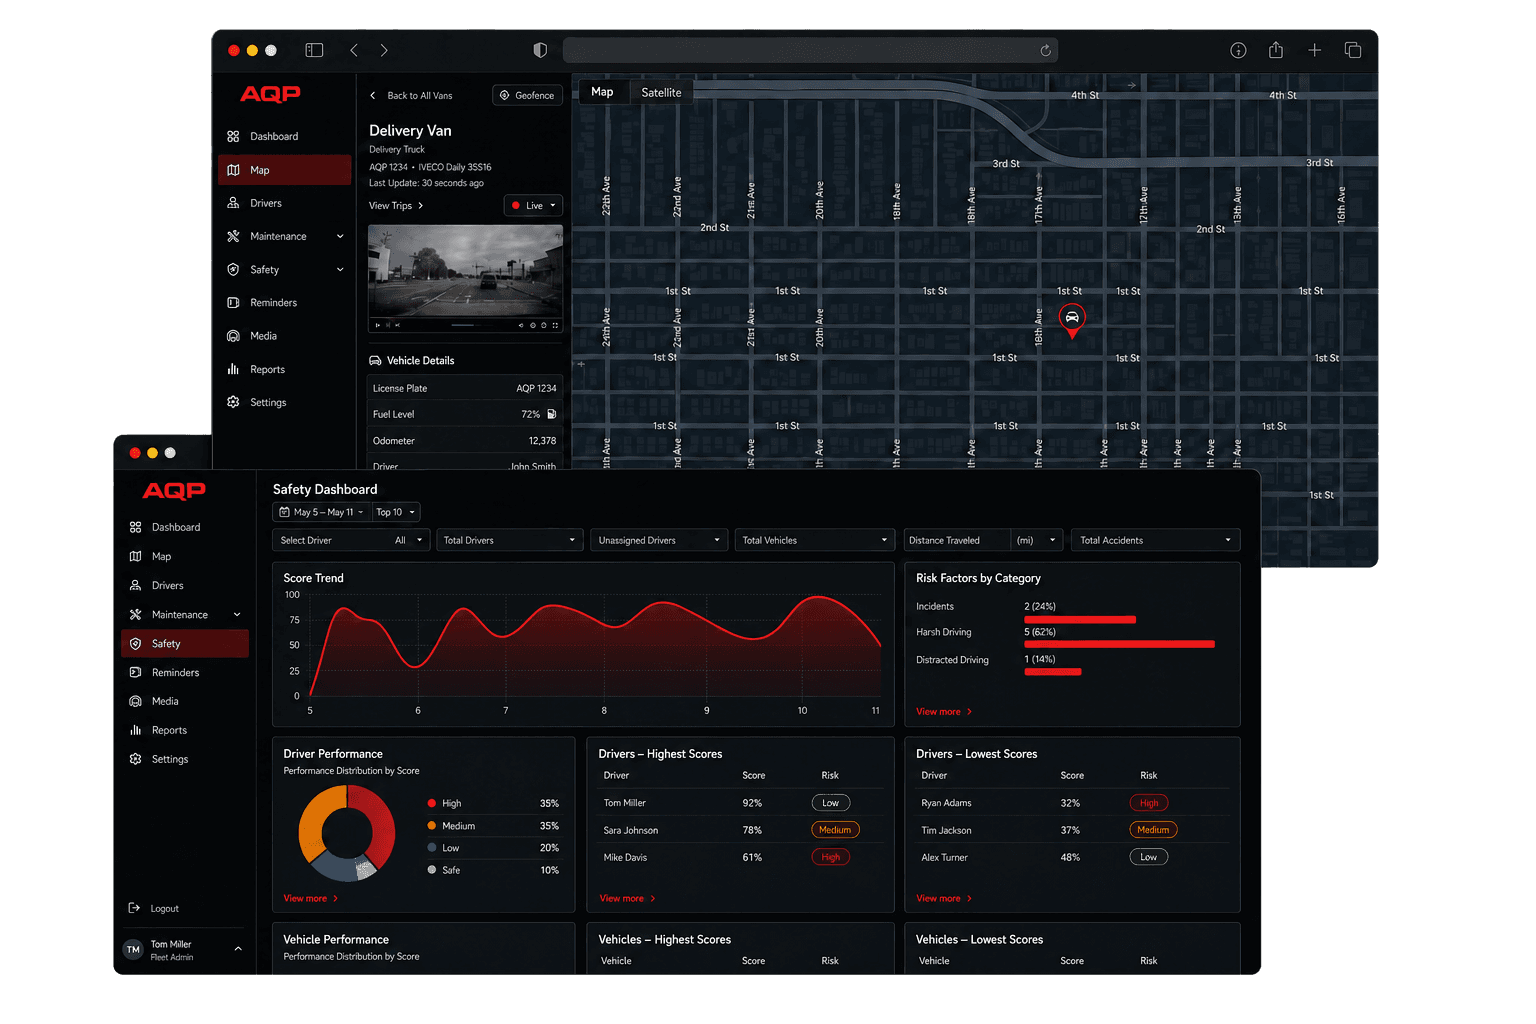Click the browser privacy shield icon

pyautogui.click(x=540, y=50)
